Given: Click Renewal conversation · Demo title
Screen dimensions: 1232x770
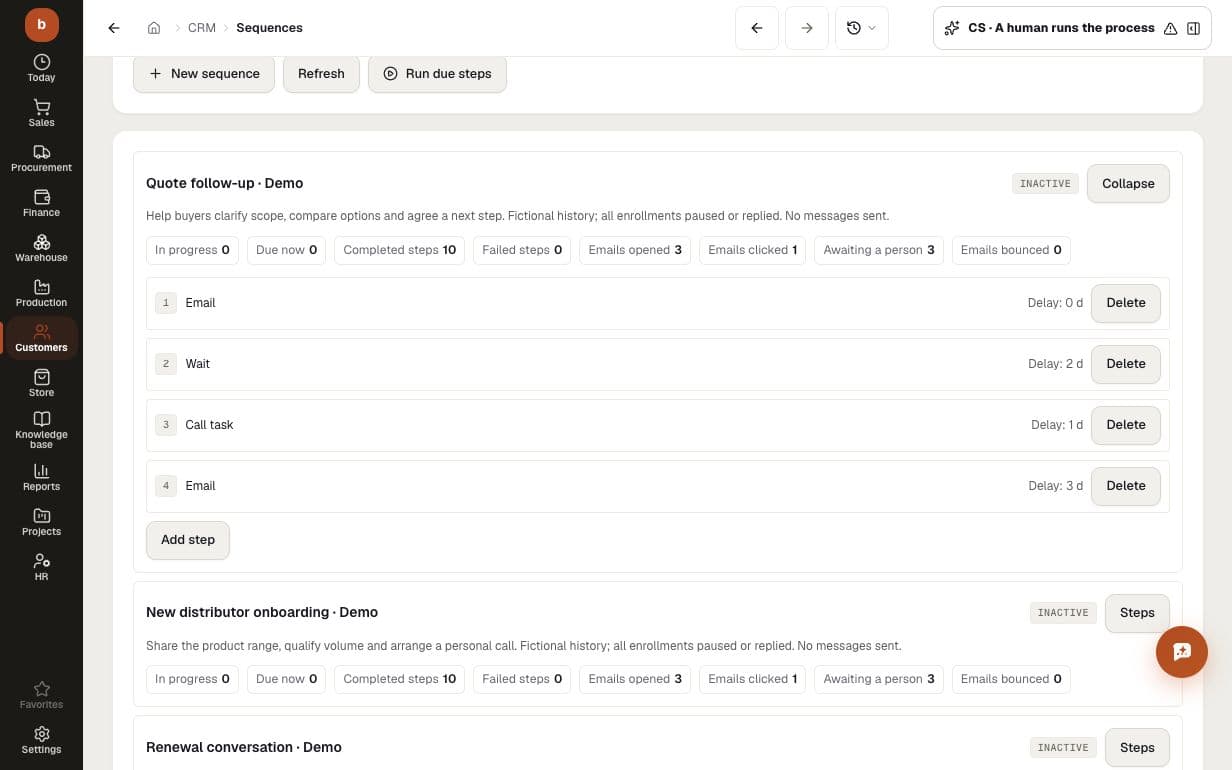Looking at the screenshot, I should [244, 747].
